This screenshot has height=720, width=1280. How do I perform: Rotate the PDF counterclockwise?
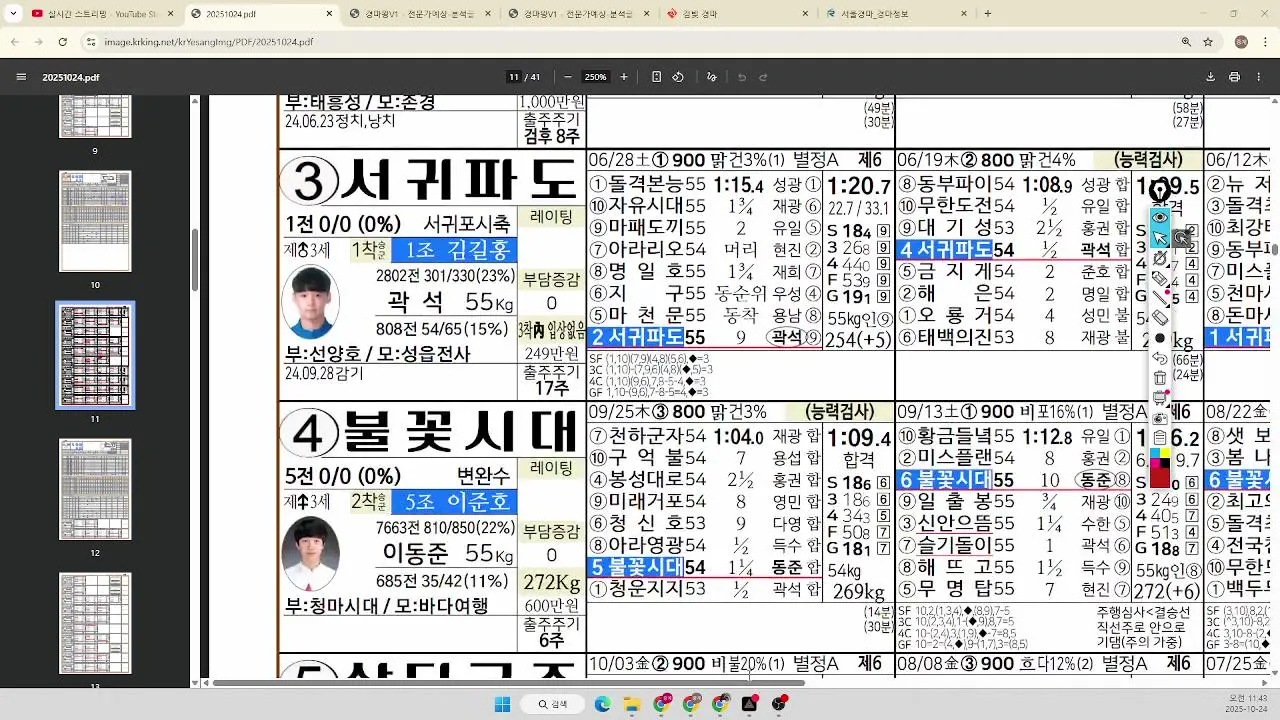pyautogui.click(x=678, y=77)
